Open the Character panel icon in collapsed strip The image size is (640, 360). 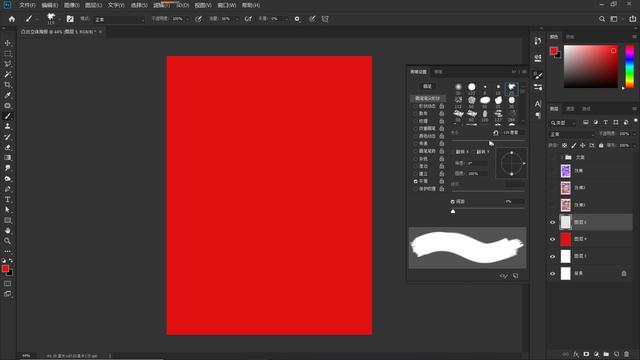click(538, 104)
